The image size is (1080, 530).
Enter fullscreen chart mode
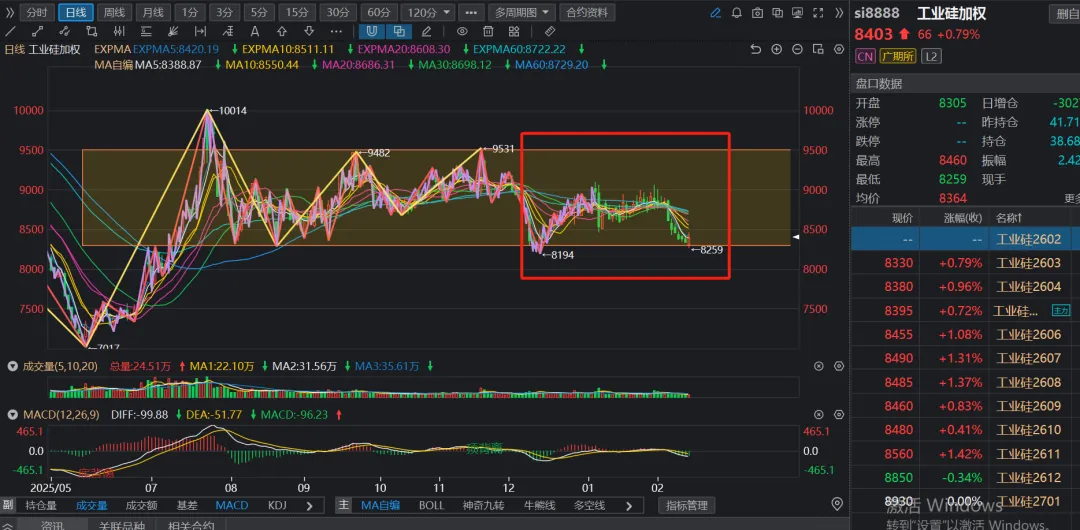pyautogui.click(x=818, y=12)
